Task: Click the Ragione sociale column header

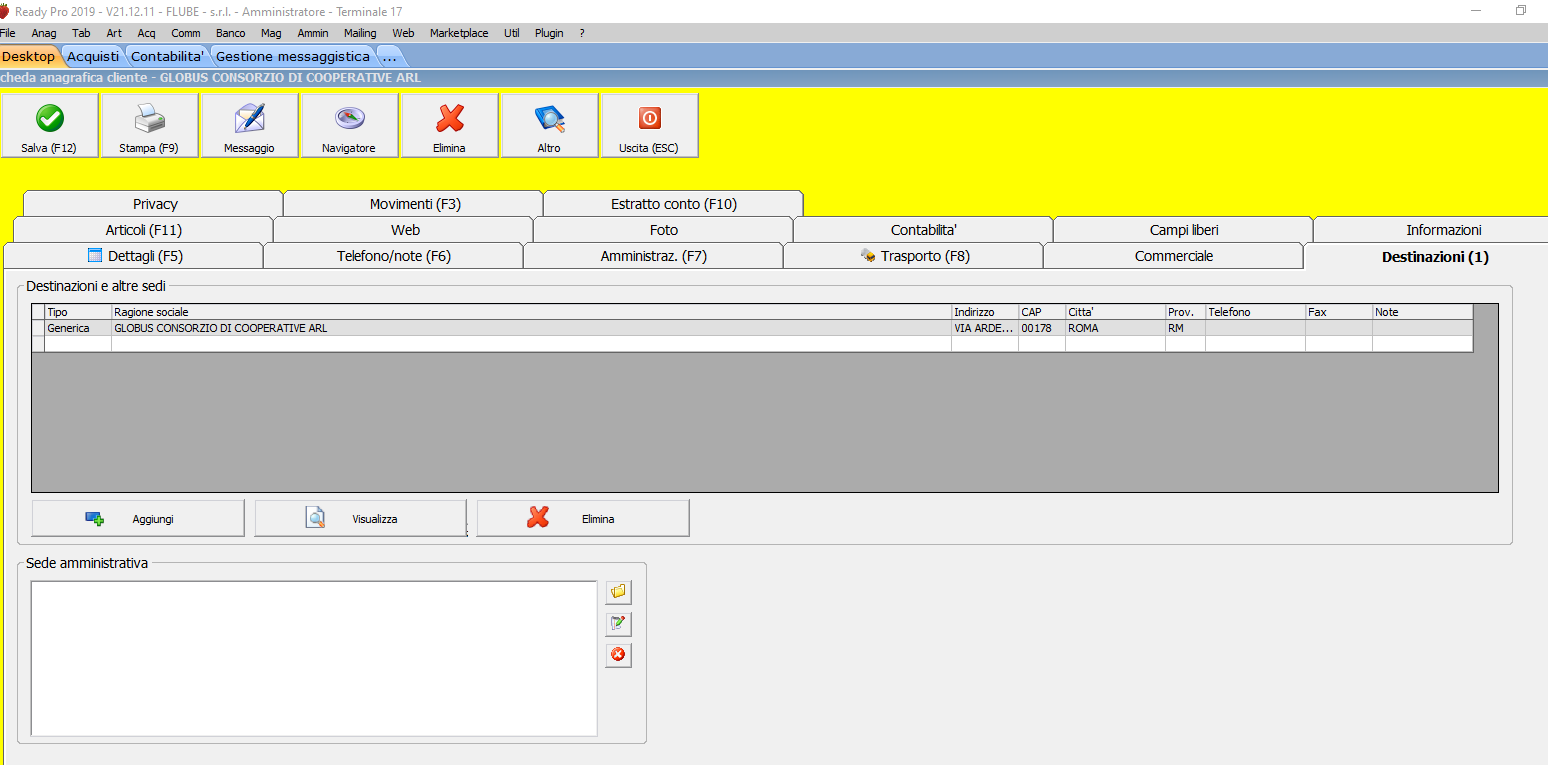Action: click(x=531, y=312)
